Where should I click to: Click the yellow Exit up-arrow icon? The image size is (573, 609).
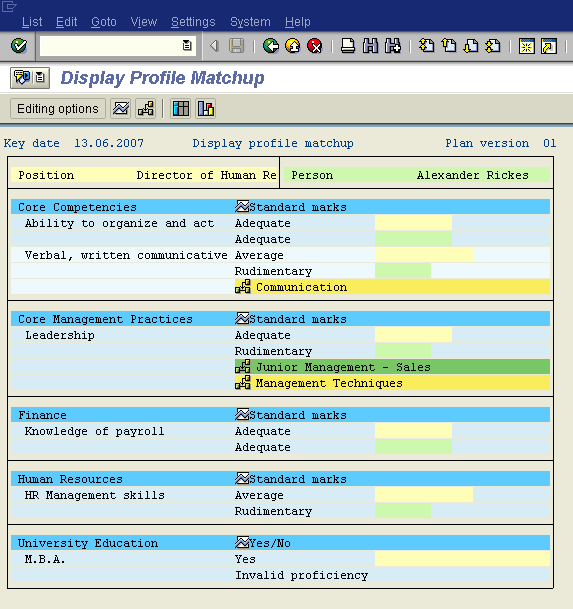(293, 46)
